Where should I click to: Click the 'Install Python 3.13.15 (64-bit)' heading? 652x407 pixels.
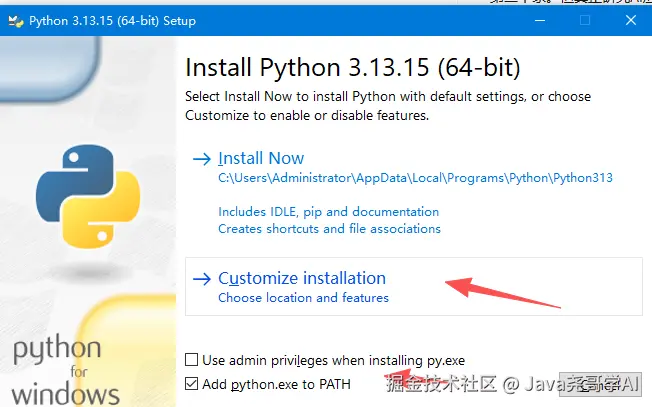(x=353, y=67)
